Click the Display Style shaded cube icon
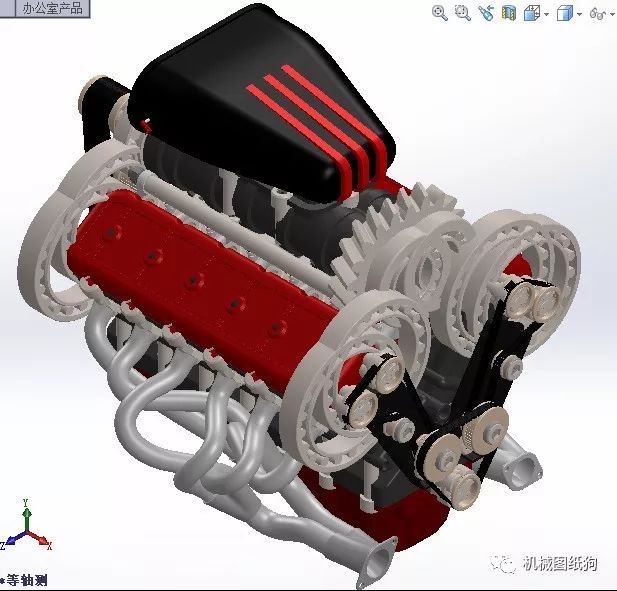The width and height of the screenshot is (617, 591). coord(565,14)
